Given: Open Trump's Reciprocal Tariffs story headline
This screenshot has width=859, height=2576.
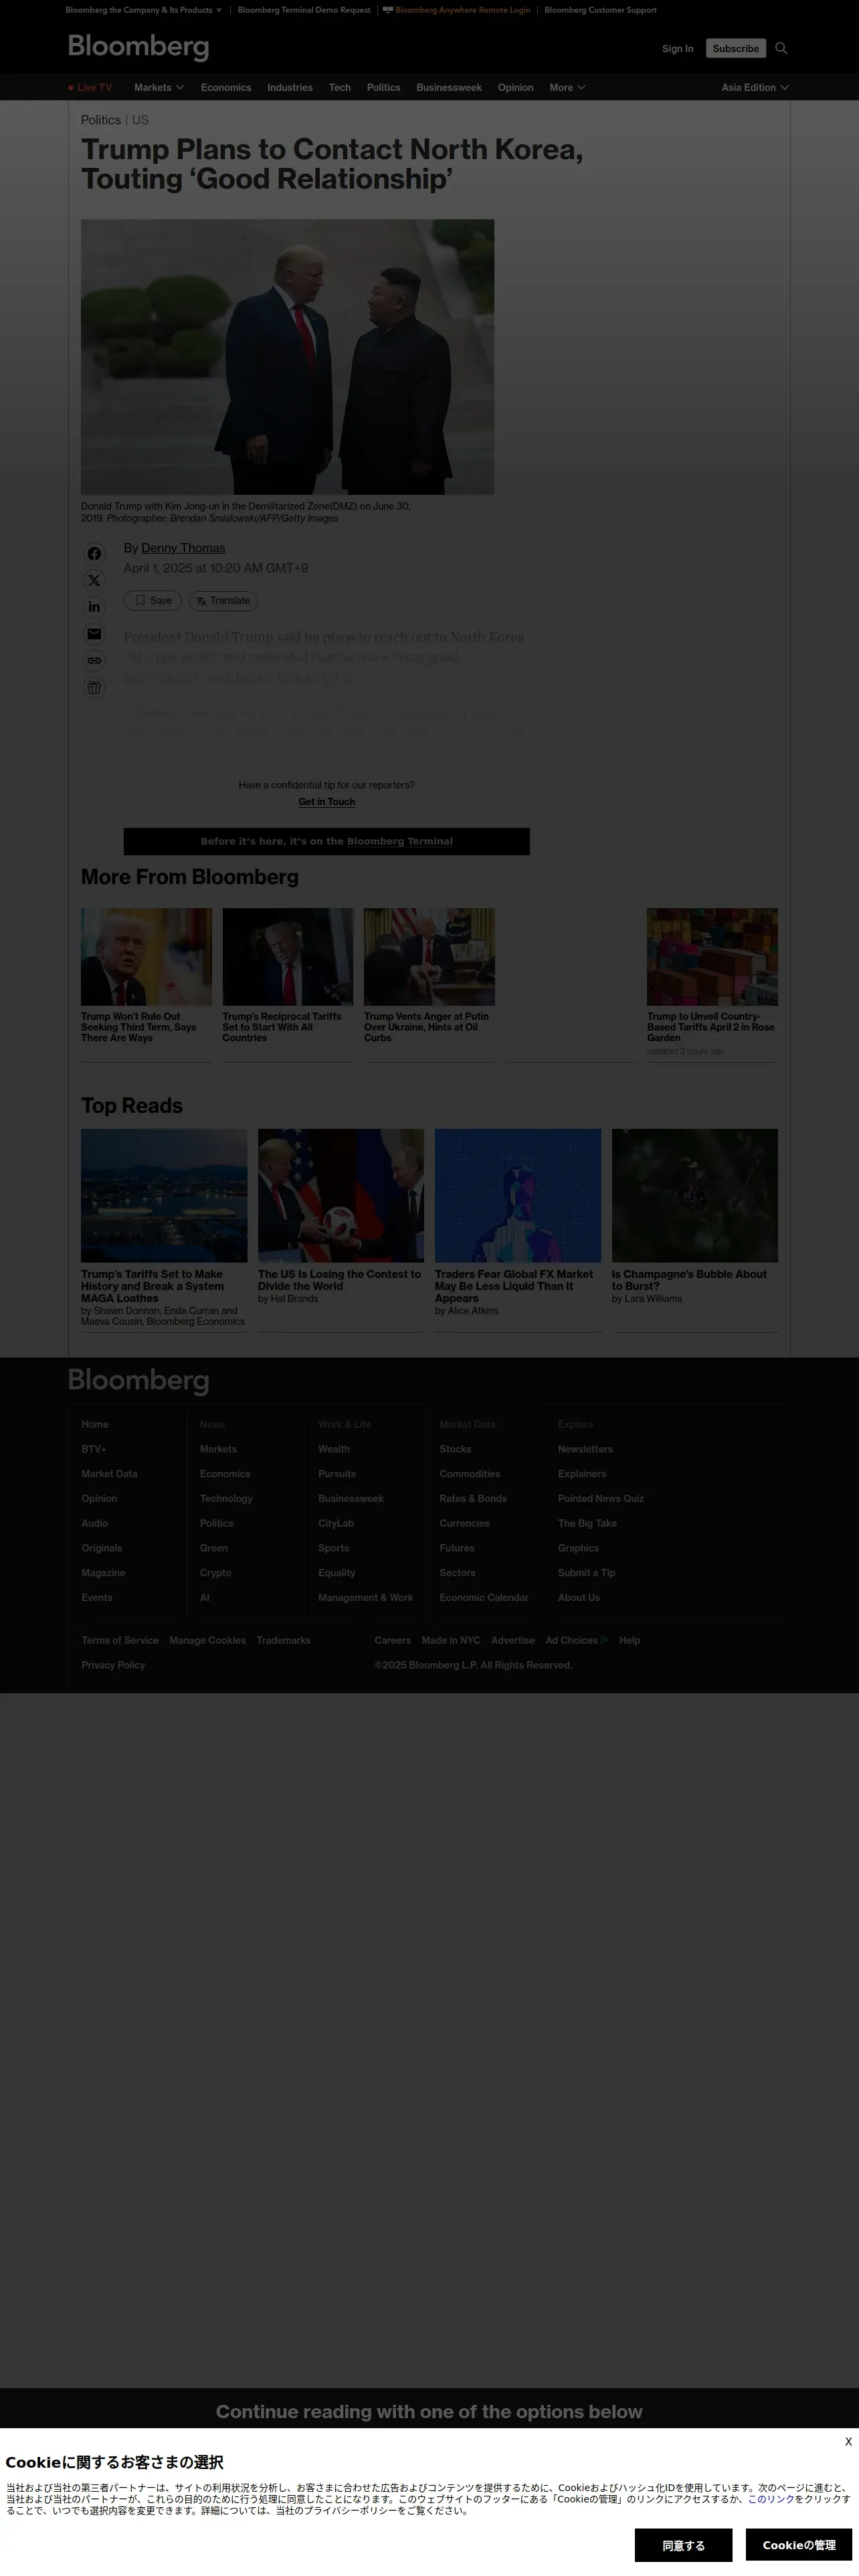Looking at the screenshot, I should tap(282, 1027).
